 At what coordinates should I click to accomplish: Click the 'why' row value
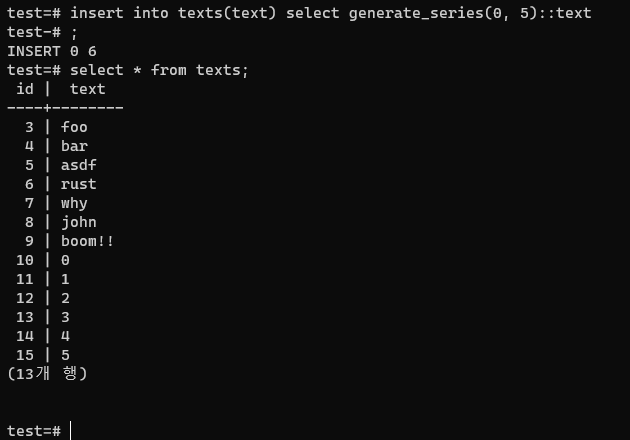coord(74,203)
